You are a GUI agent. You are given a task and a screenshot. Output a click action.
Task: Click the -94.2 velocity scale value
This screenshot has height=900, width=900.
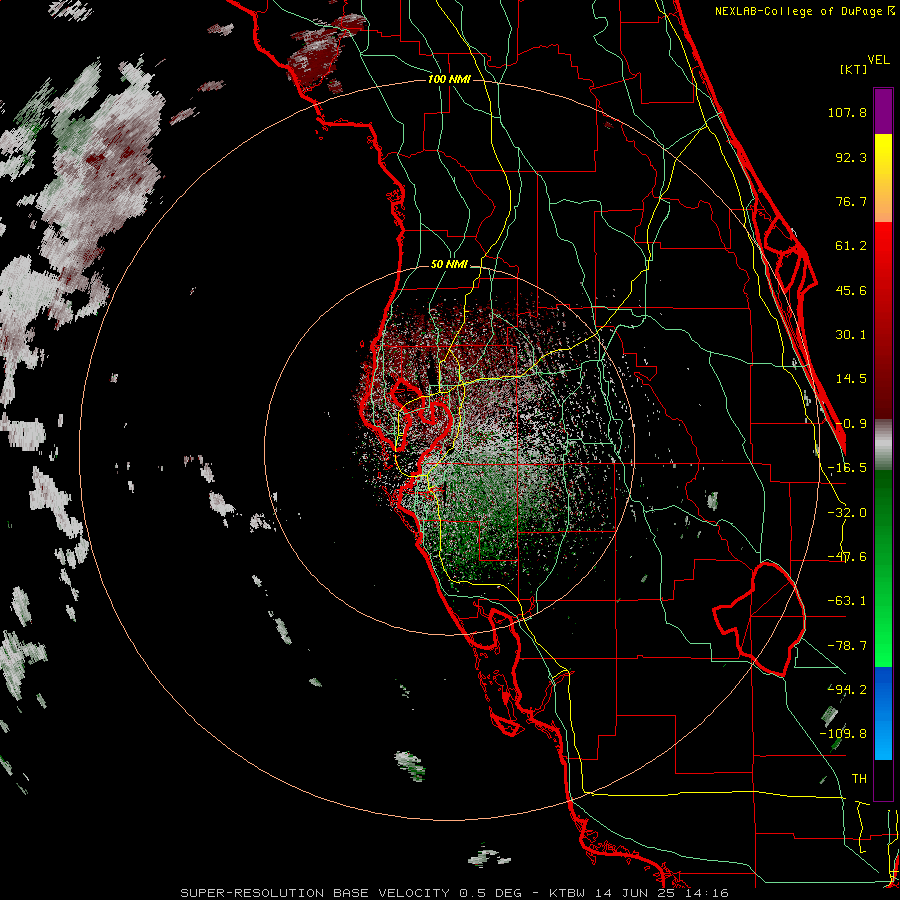point(847,689)
